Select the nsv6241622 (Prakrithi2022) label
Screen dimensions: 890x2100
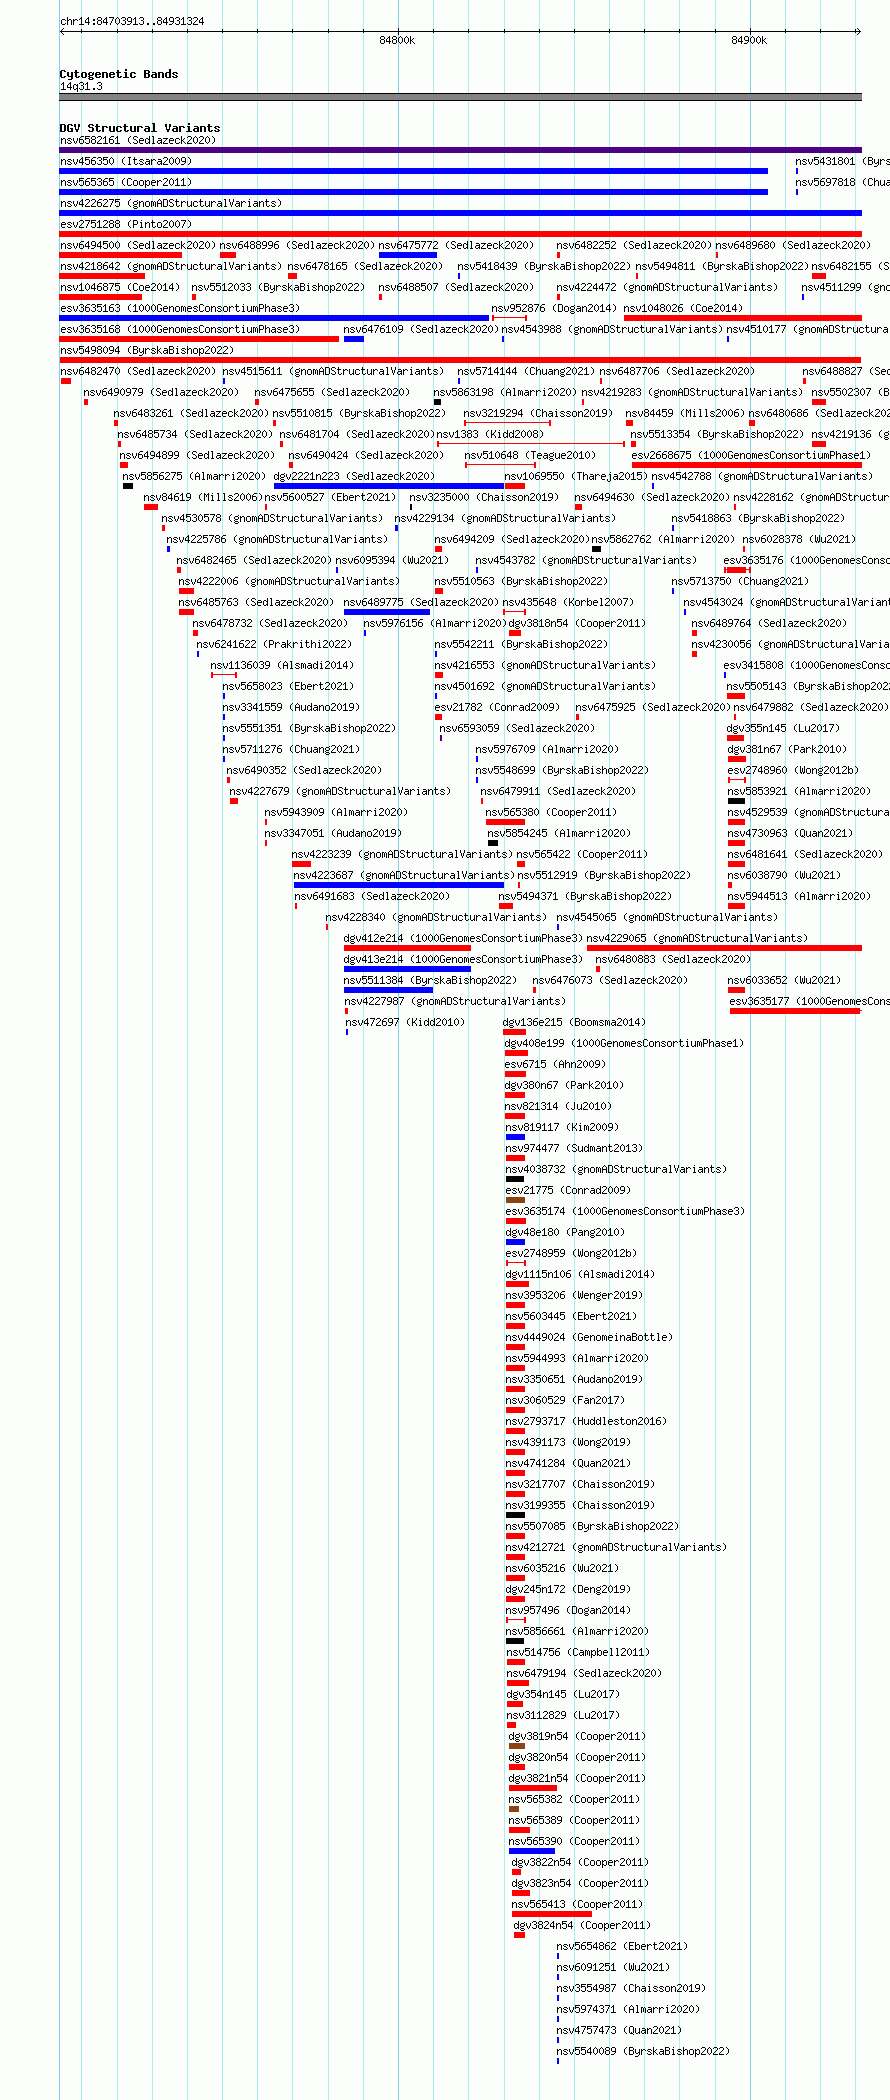pyautogui.click(x=274, y=644)
